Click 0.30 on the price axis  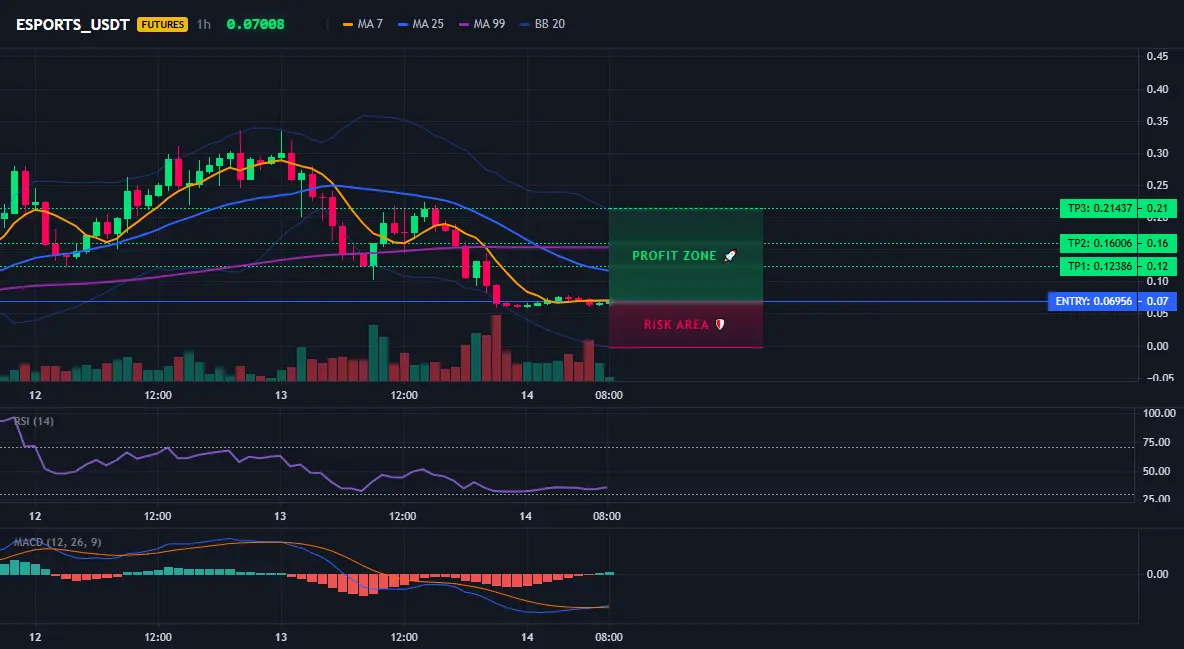(x=1158, y=153)
